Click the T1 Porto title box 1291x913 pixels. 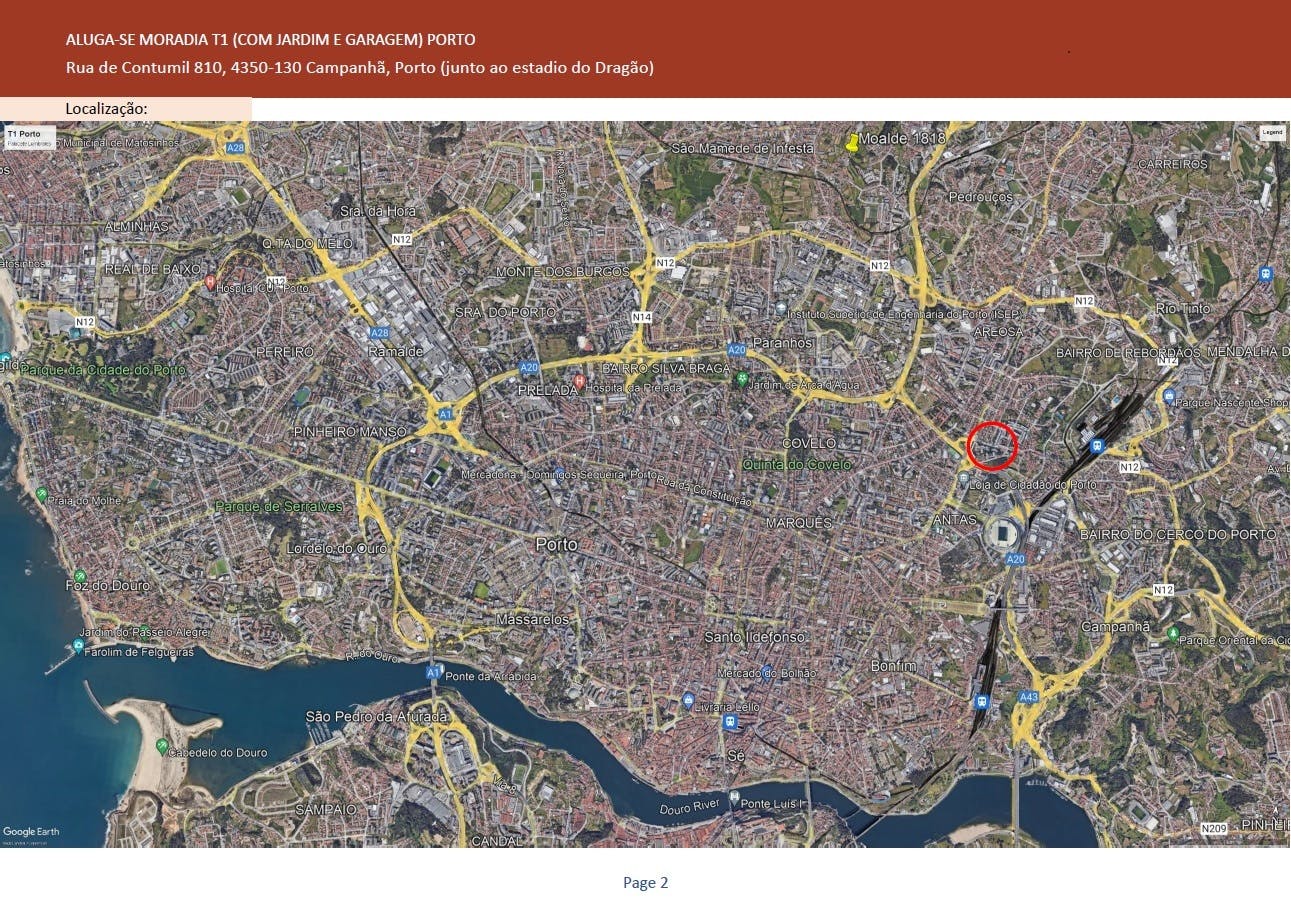pos(28,137)
